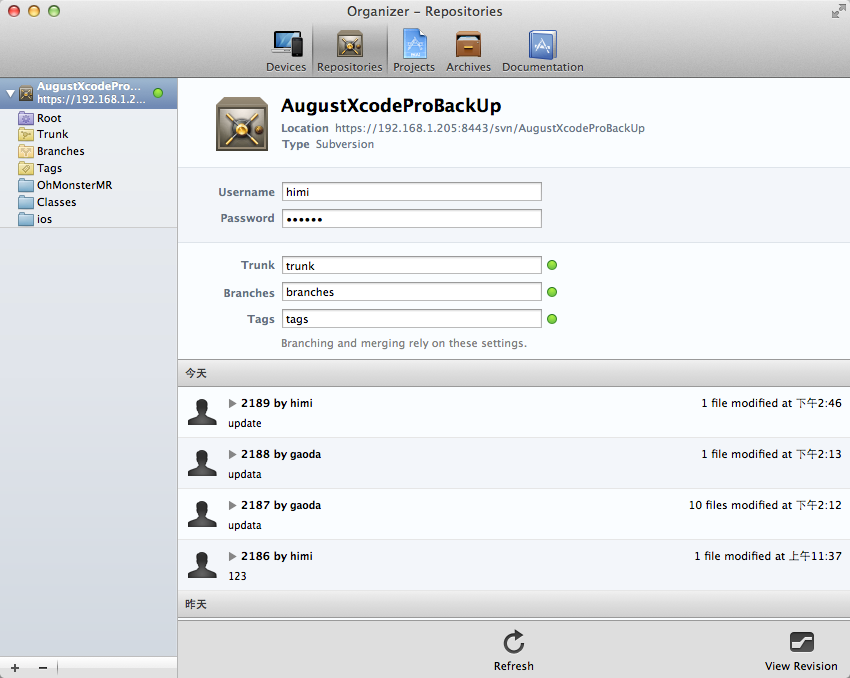
Task: Click the large repository vault icon
Action: click(242, 124)
